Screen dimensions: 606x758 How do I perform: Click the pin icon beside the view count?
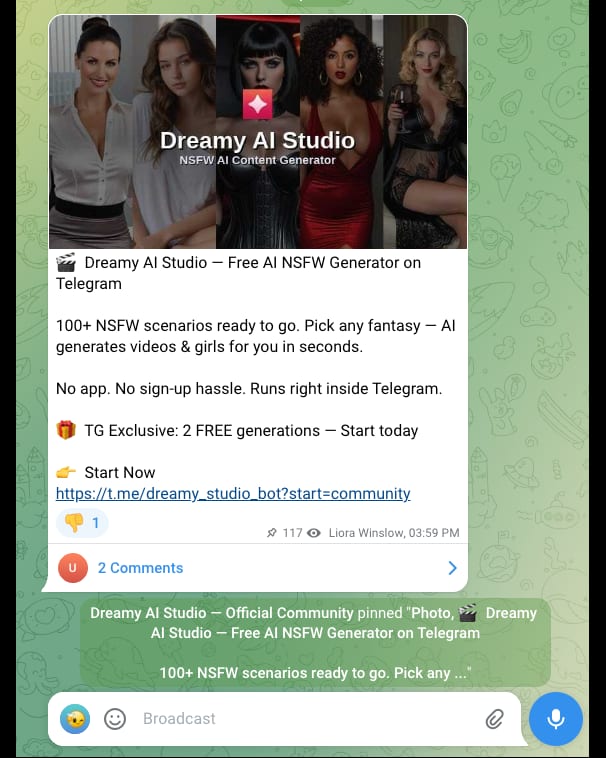(272, 533)
